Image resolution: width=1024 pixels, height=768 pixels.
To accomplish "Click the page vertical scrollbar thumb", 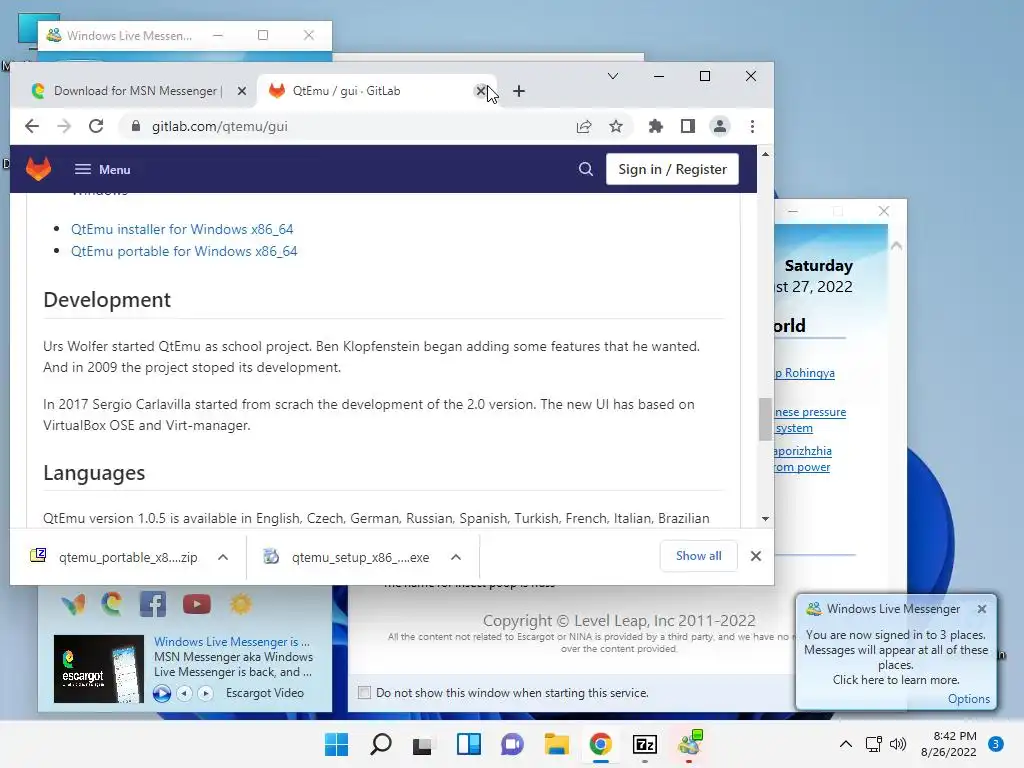I will click(x=765, y=419).
